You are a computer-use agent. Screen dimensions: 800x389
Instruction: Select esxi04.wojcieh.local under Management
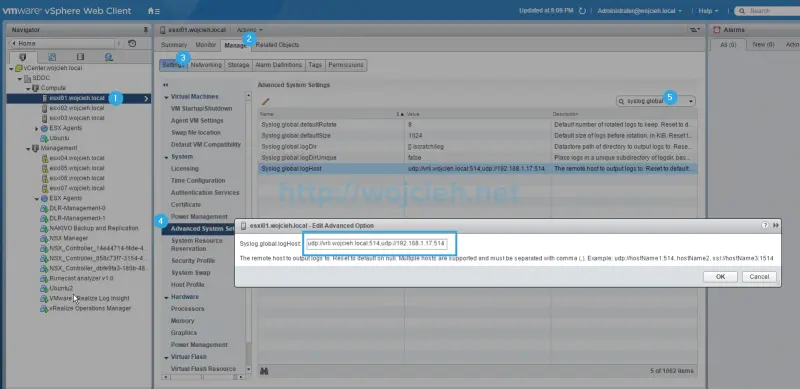click(77, 158)
